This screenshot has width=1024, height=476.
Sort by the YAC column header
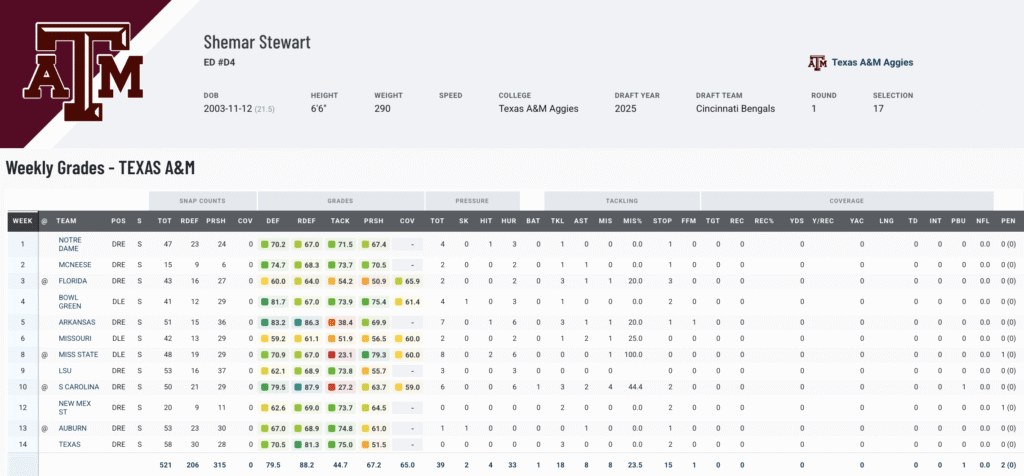856,221
